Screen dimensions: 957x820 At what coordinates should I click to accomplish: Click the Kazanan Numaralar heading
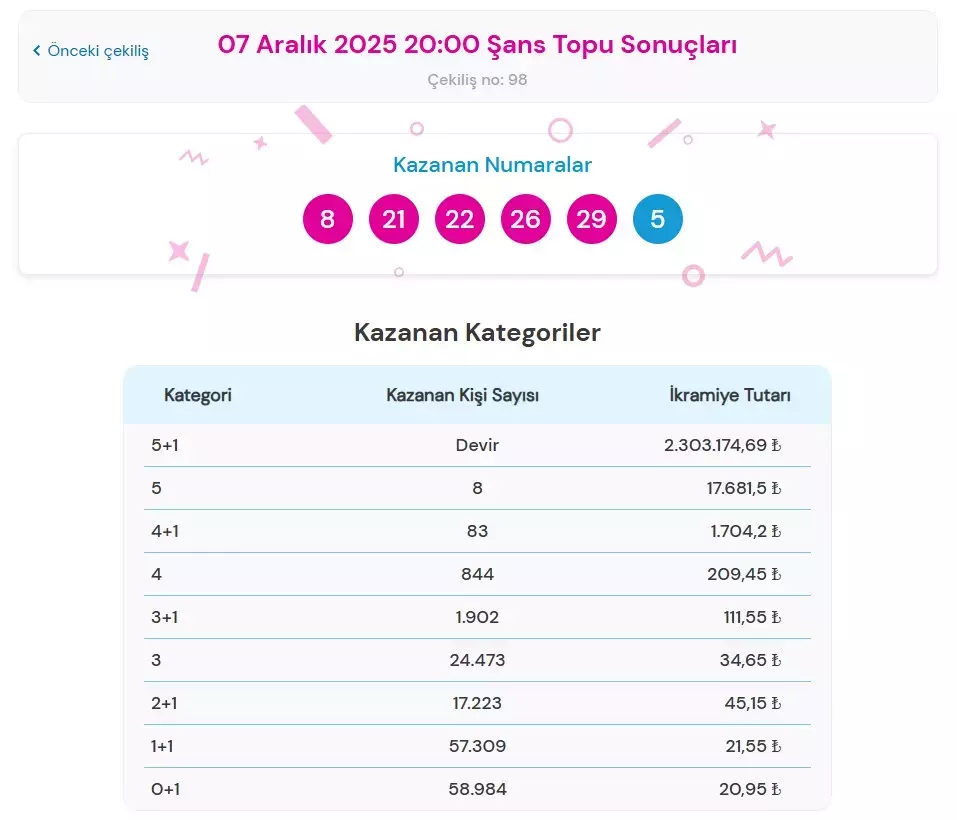494,164
